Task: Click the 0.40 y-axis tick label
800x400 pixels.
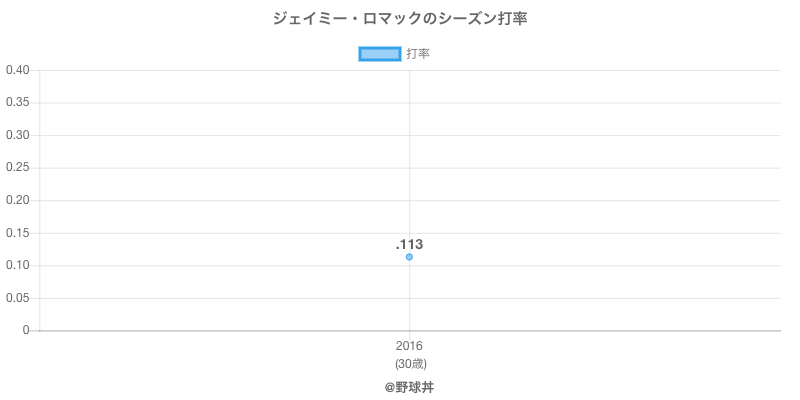Action: coord(18,70)
